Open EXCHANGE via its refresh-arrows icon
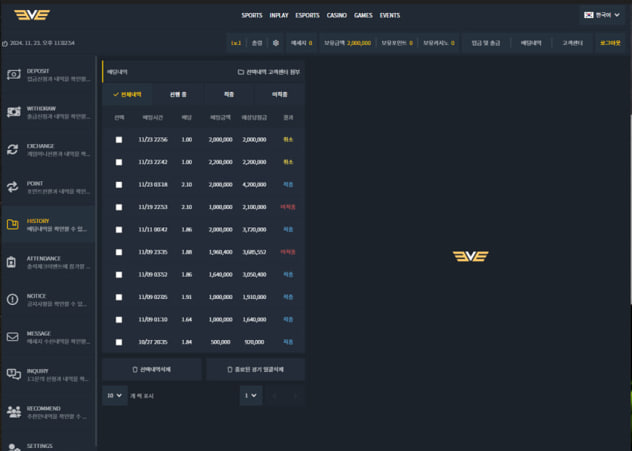The width and height of the screenshot is (632, 451). coord(13,150)
